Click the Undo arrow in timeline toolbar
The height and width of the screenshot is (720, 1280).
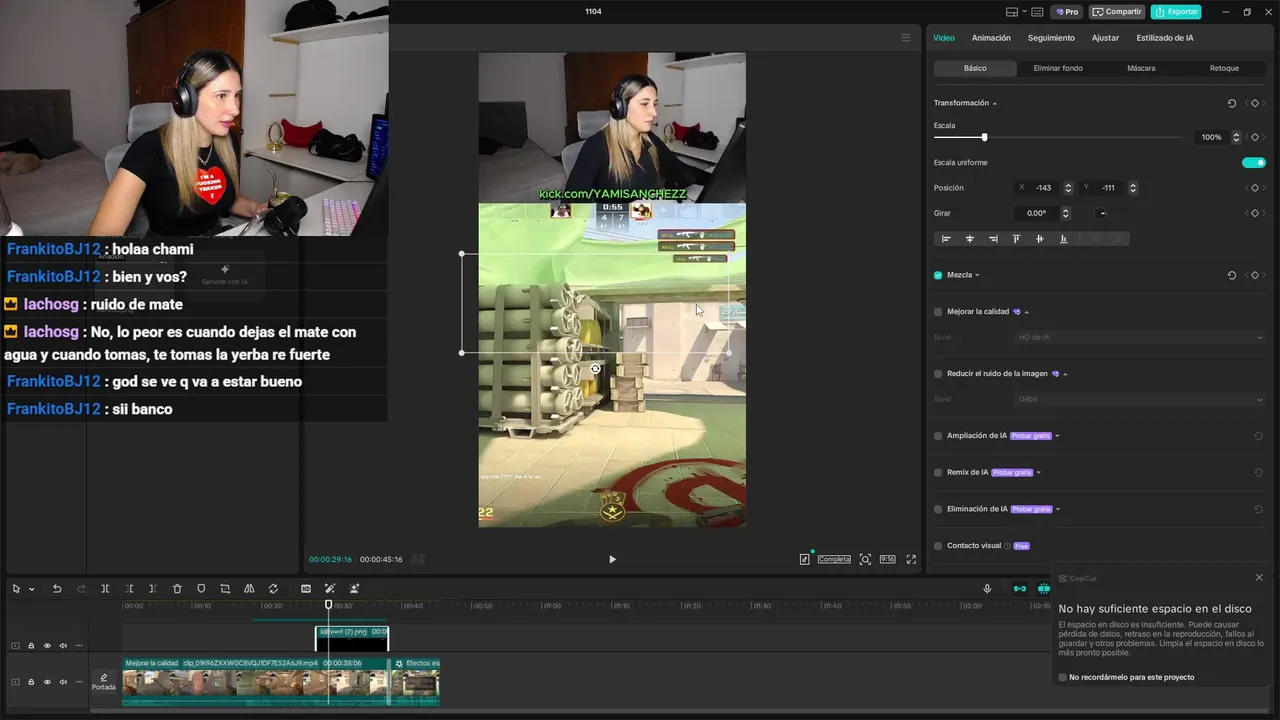coord(57,589)
